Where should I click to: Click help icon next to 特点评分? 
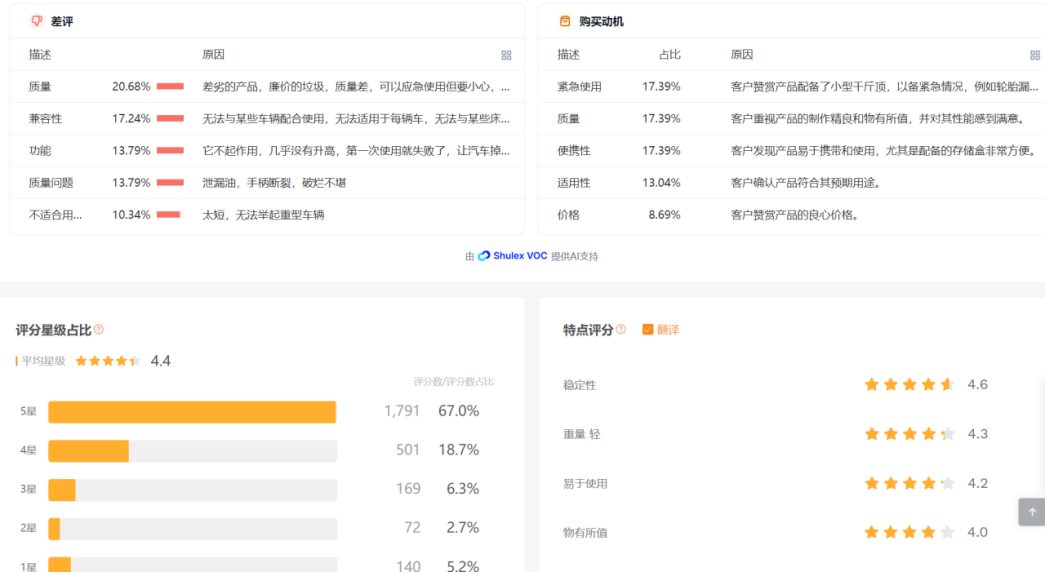click(x=621, y=329)
